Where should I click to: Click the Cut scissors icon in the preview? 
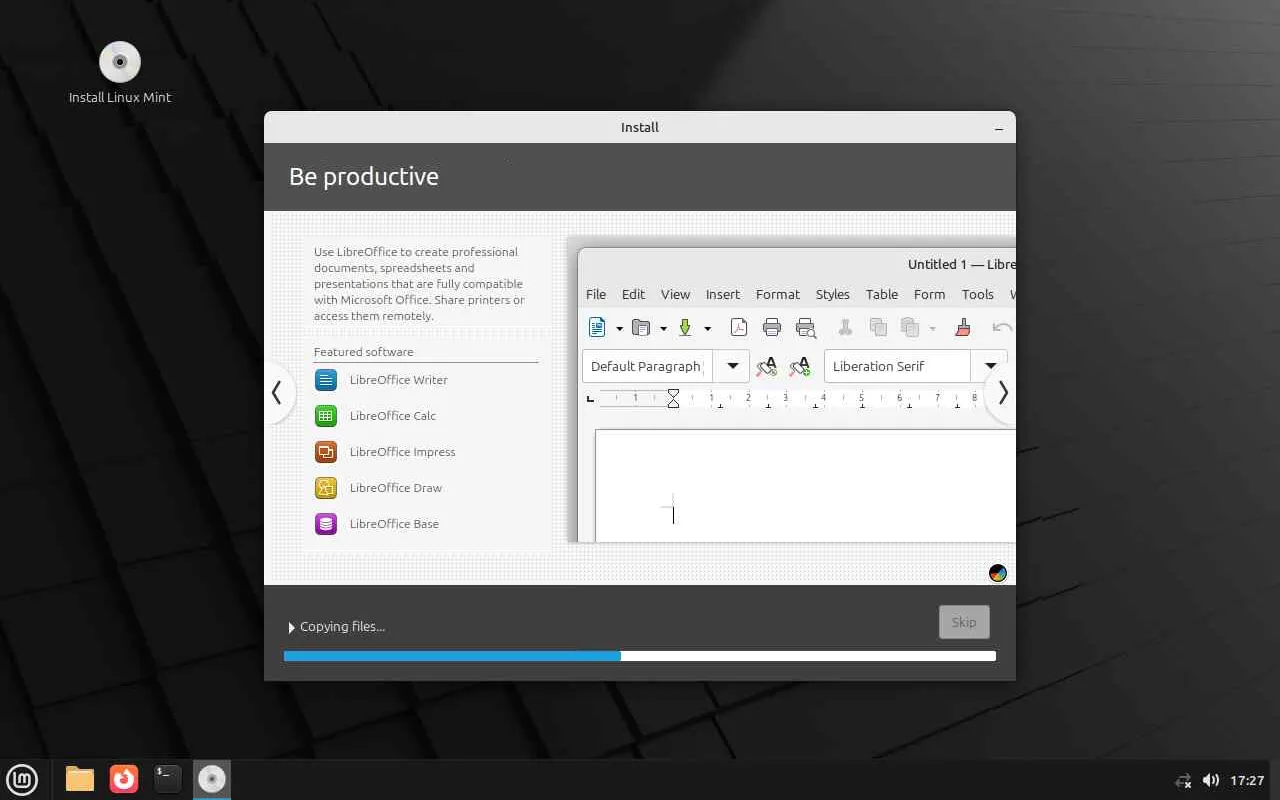(845, 327)
